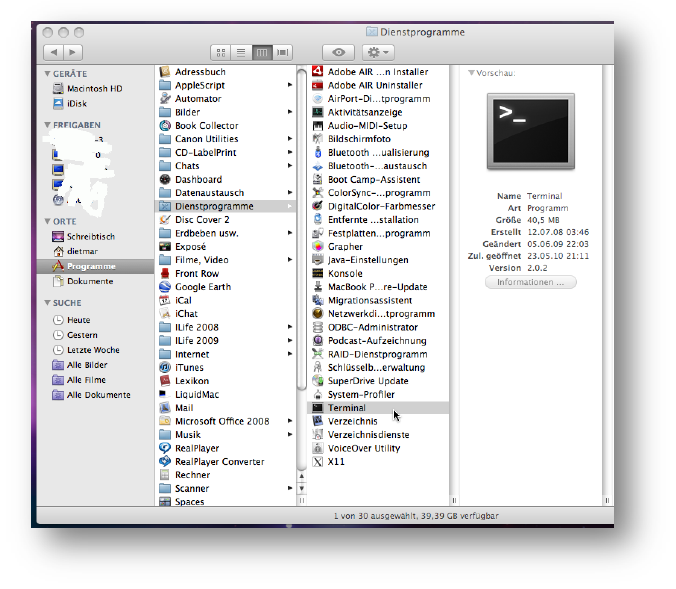
Task: Switch to Cover Flow view mode
Action: pos(282,53)
